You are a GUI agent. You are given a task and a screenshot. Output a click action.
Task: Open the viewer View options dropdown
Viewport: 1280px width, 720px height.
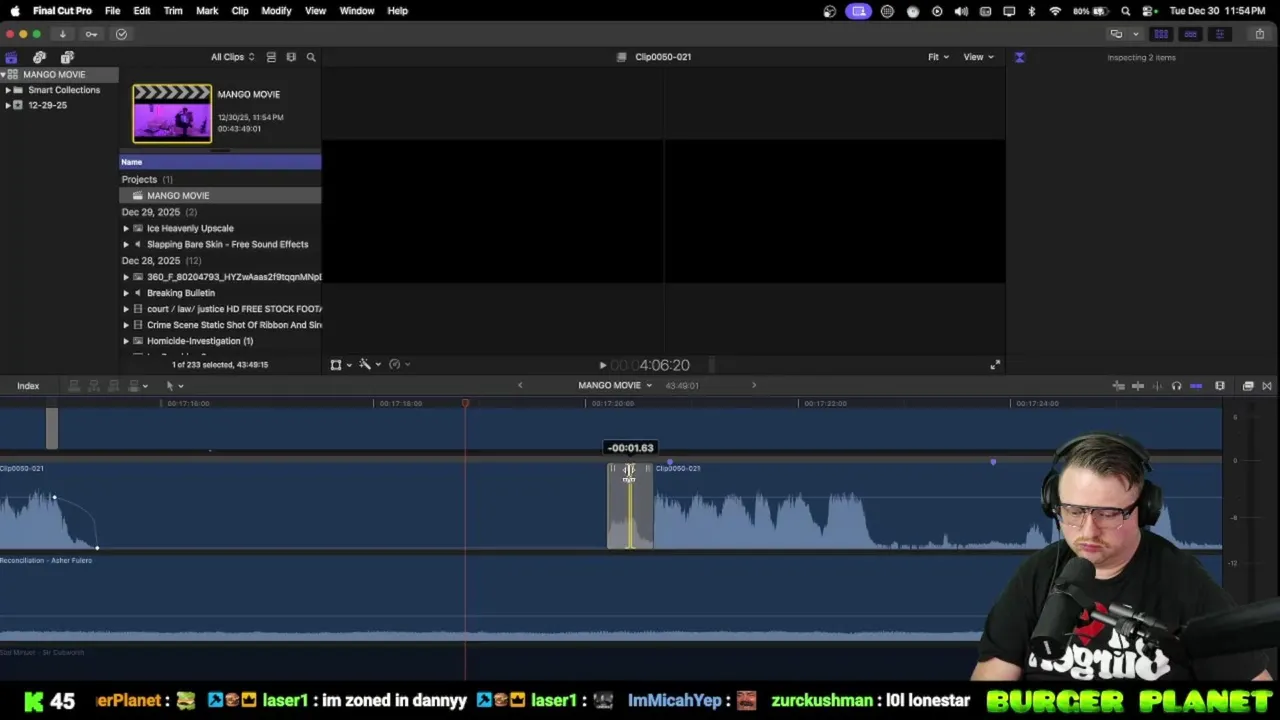click(978, 57)
